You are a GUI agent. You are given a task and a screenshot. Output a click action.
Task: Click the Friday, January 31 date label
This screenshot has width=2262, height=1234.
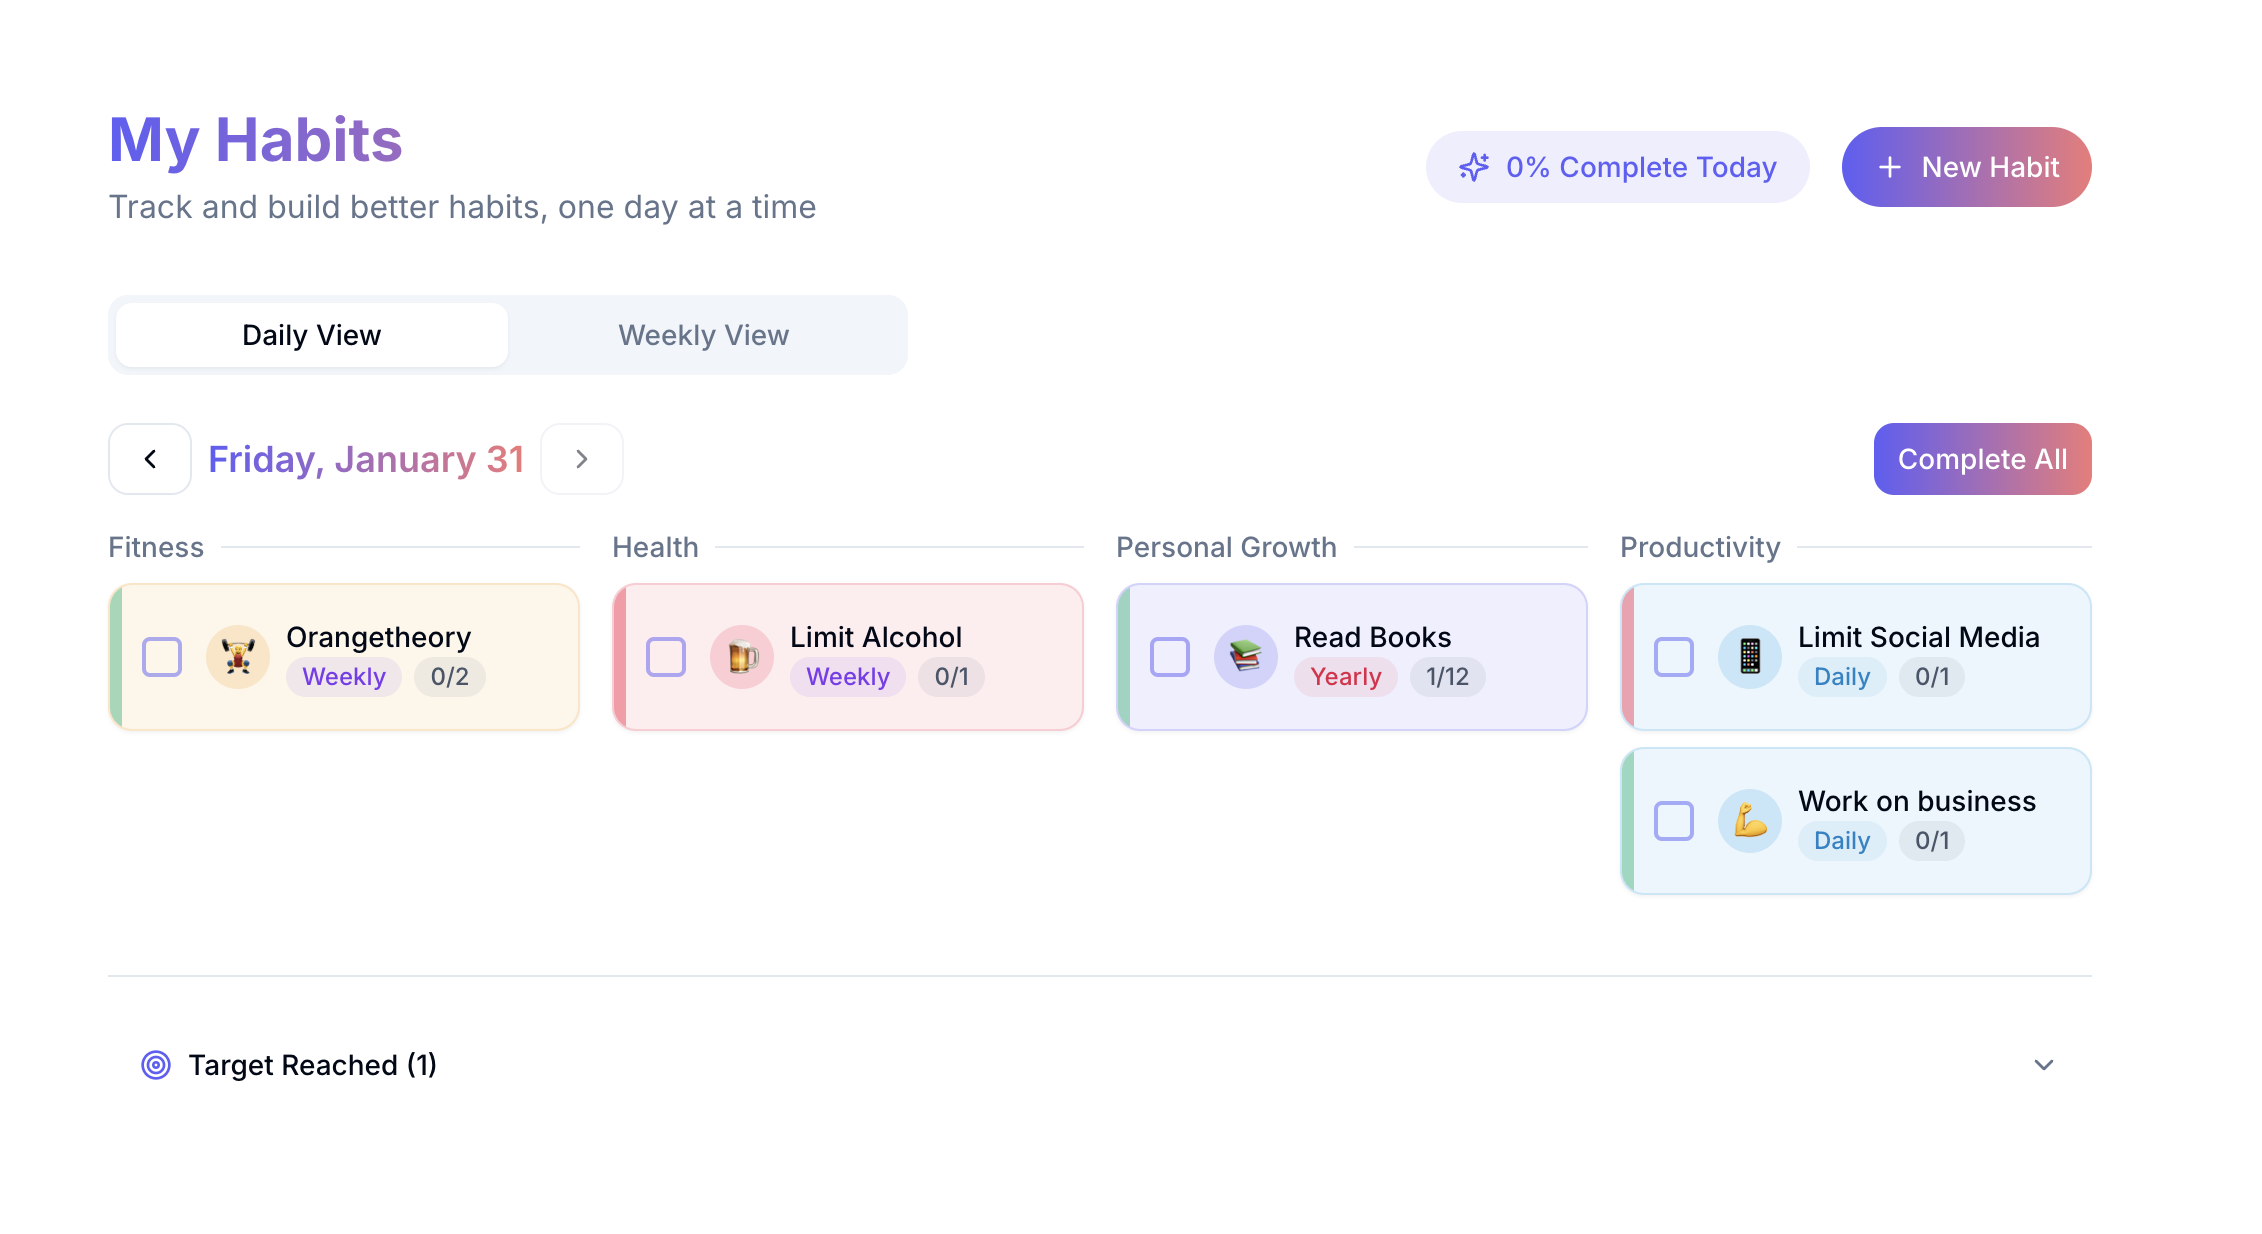click(x=366, y=459)
